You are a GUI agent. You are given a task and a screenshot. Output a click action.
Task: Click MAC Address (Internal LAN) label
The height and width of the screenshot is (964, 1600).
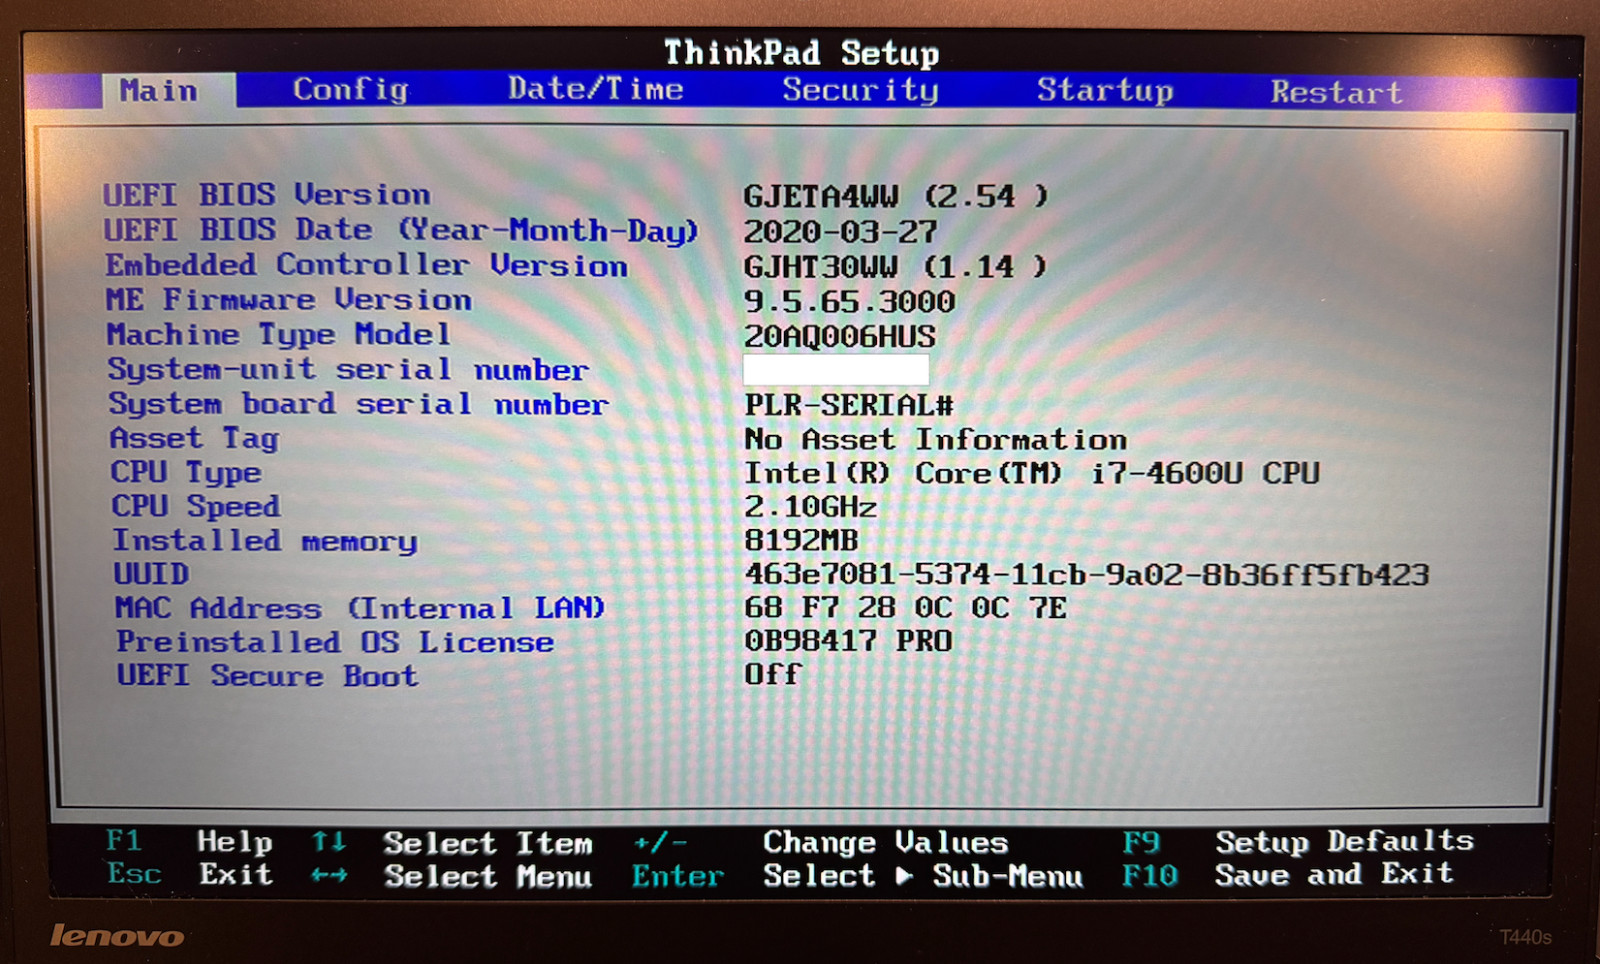(x=360, y=608)
